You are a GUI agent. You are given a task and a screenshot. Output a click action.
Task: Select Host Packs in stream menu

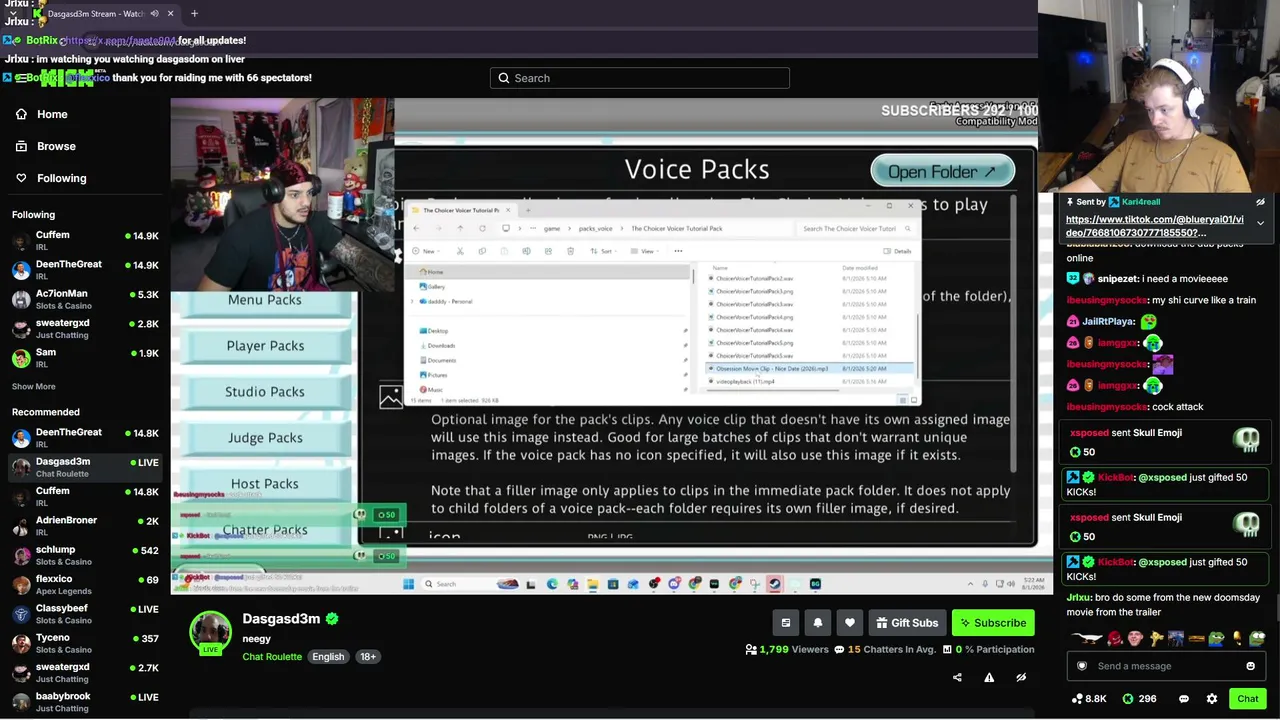tap(265, 484)
